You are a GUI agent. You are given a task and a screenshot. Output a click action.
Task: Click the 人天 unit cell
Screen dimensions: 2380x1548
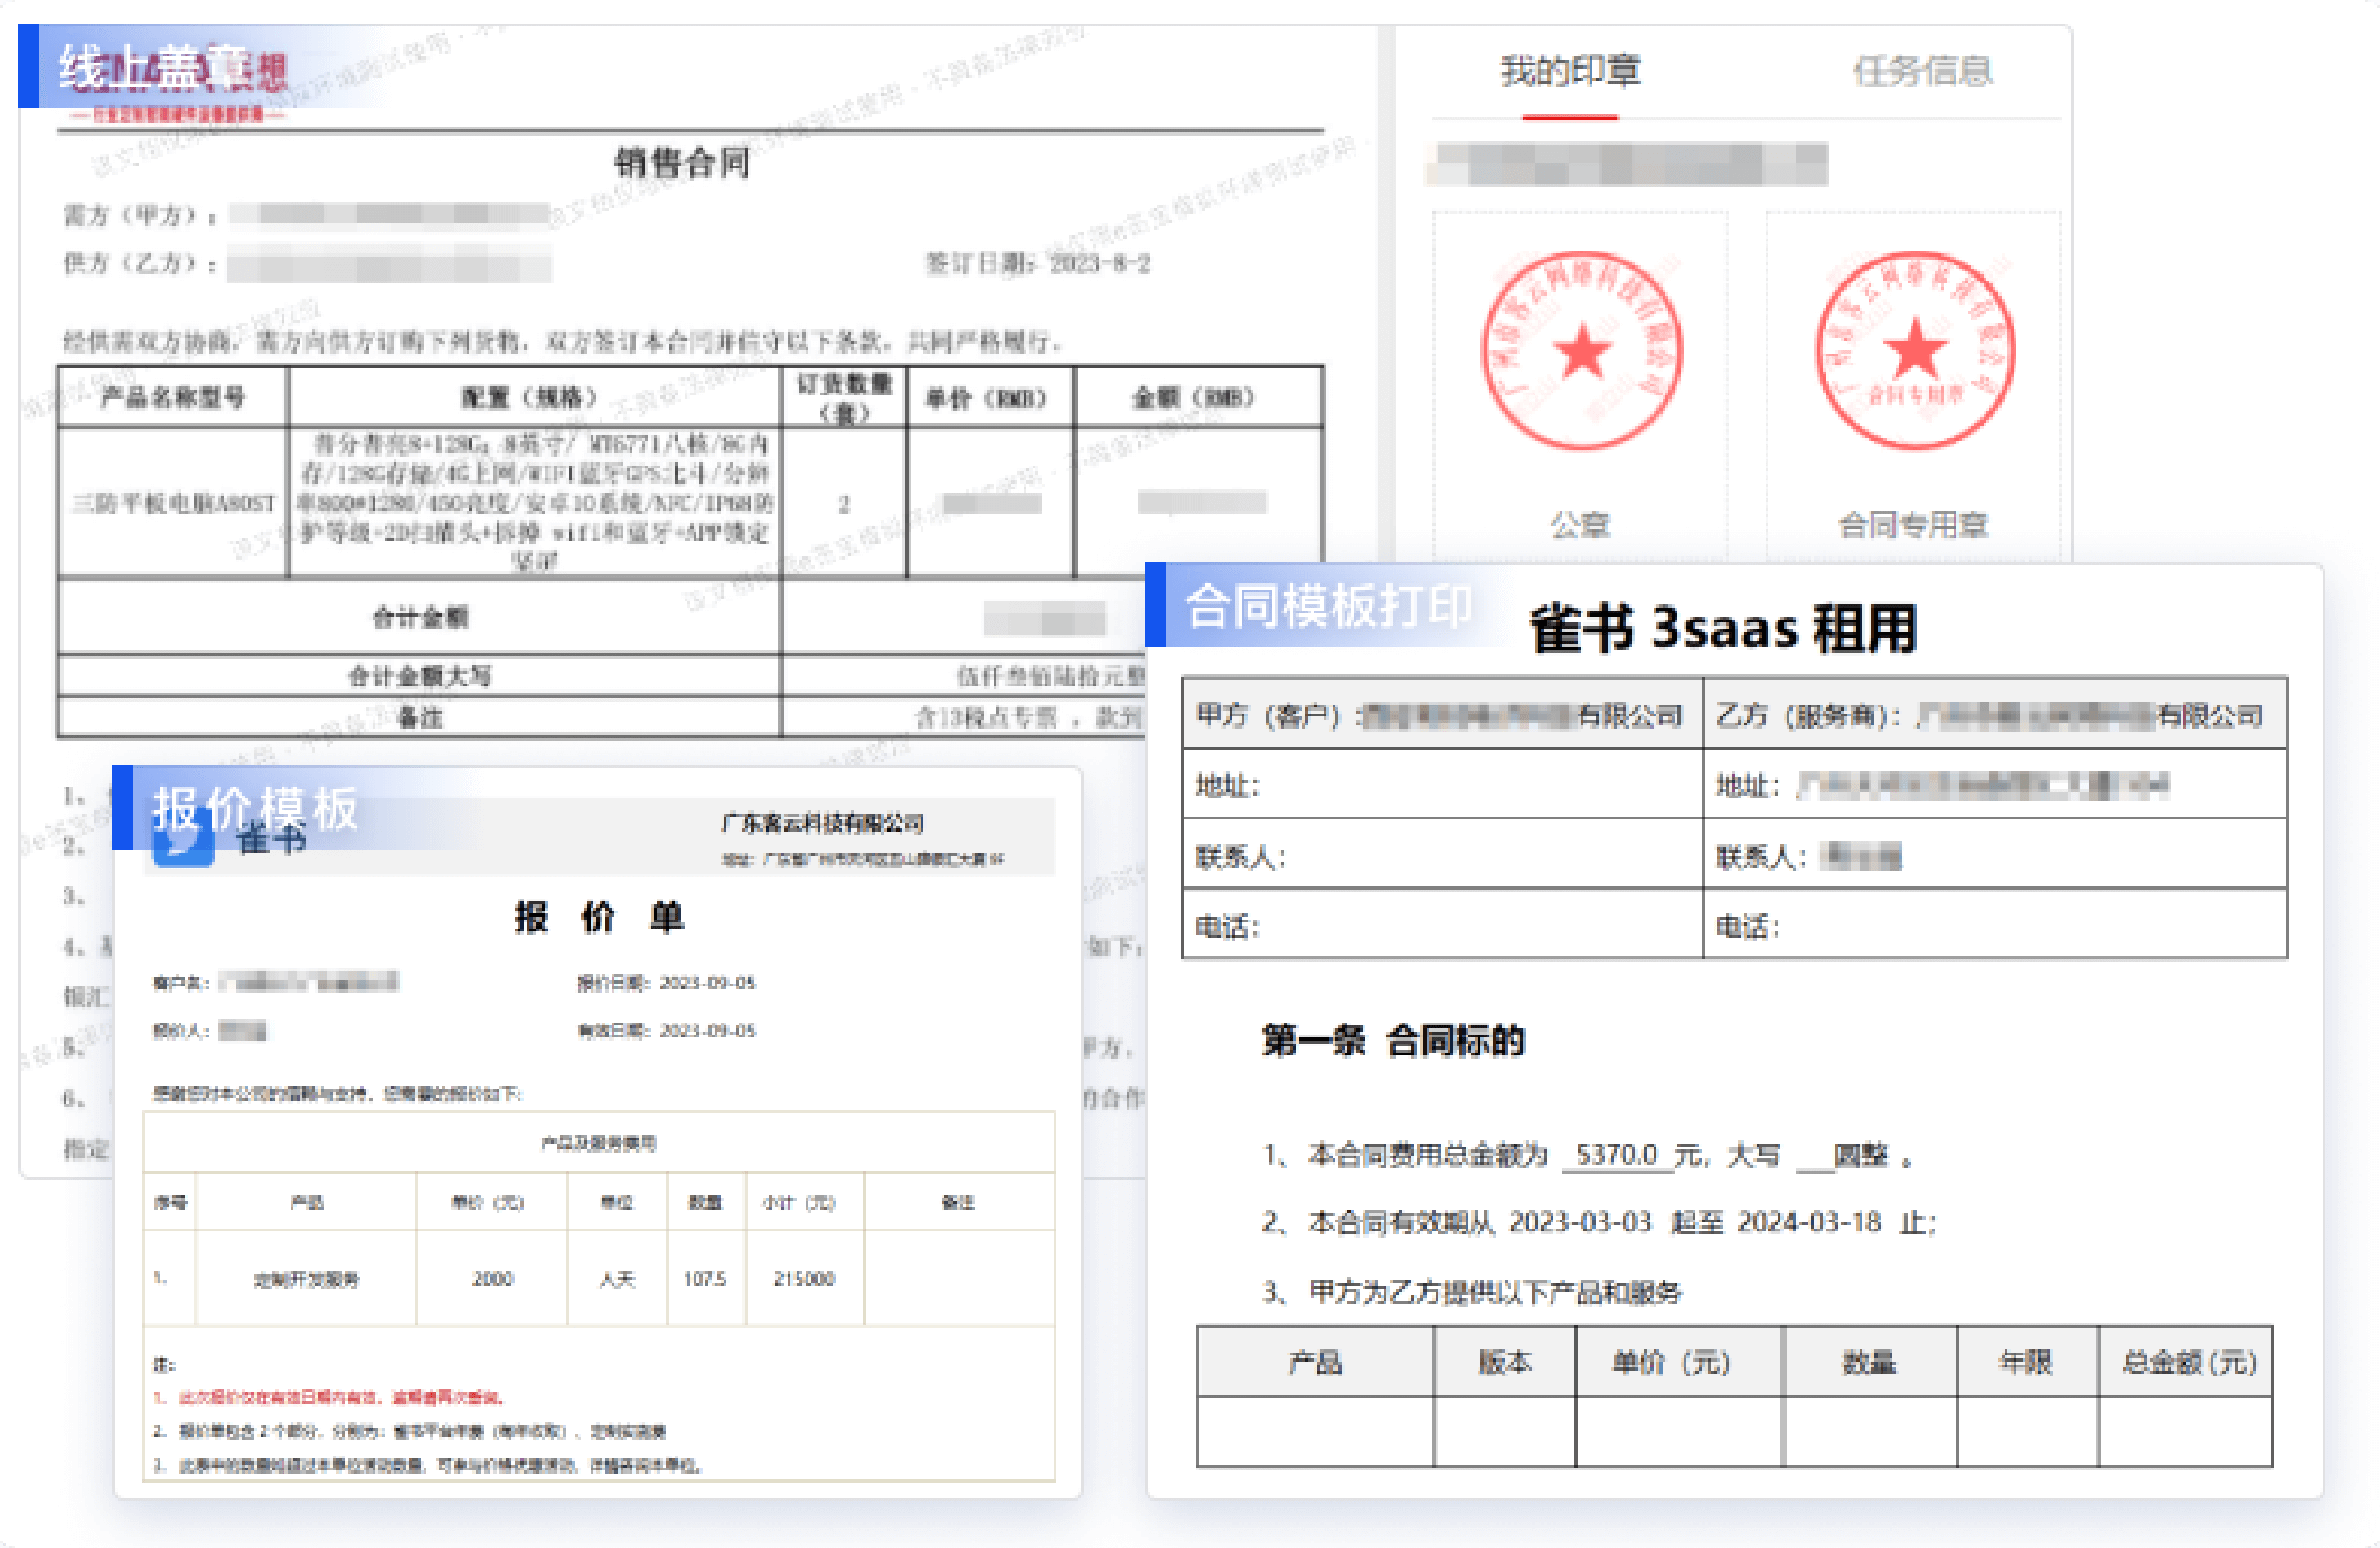tap(617, 1278)
